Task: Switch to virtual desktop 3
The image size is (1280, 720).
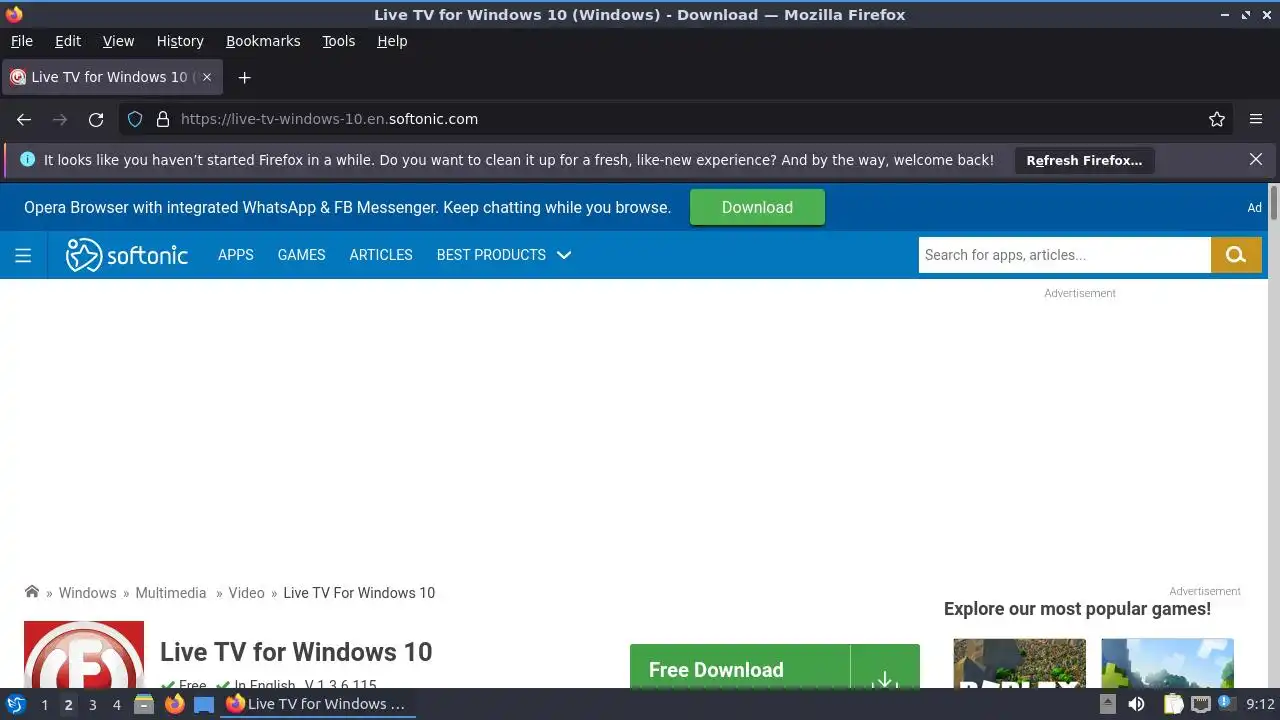Action: [93, 704]
